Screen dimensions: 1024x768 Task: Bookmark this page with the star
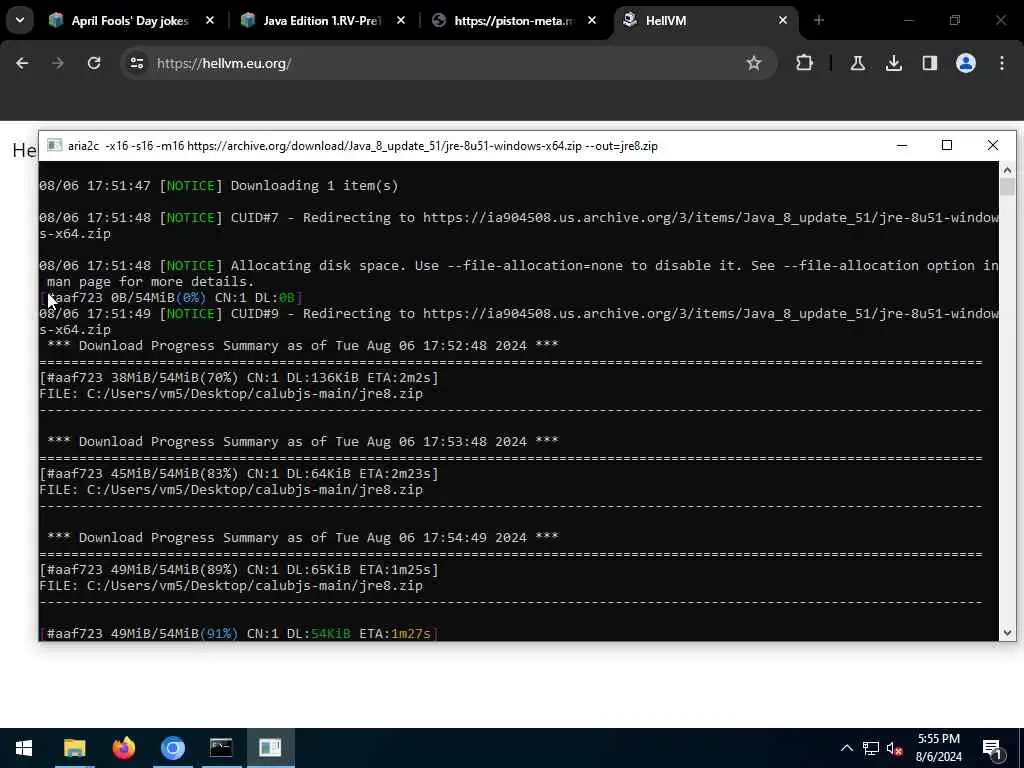[x=754, y=63]
